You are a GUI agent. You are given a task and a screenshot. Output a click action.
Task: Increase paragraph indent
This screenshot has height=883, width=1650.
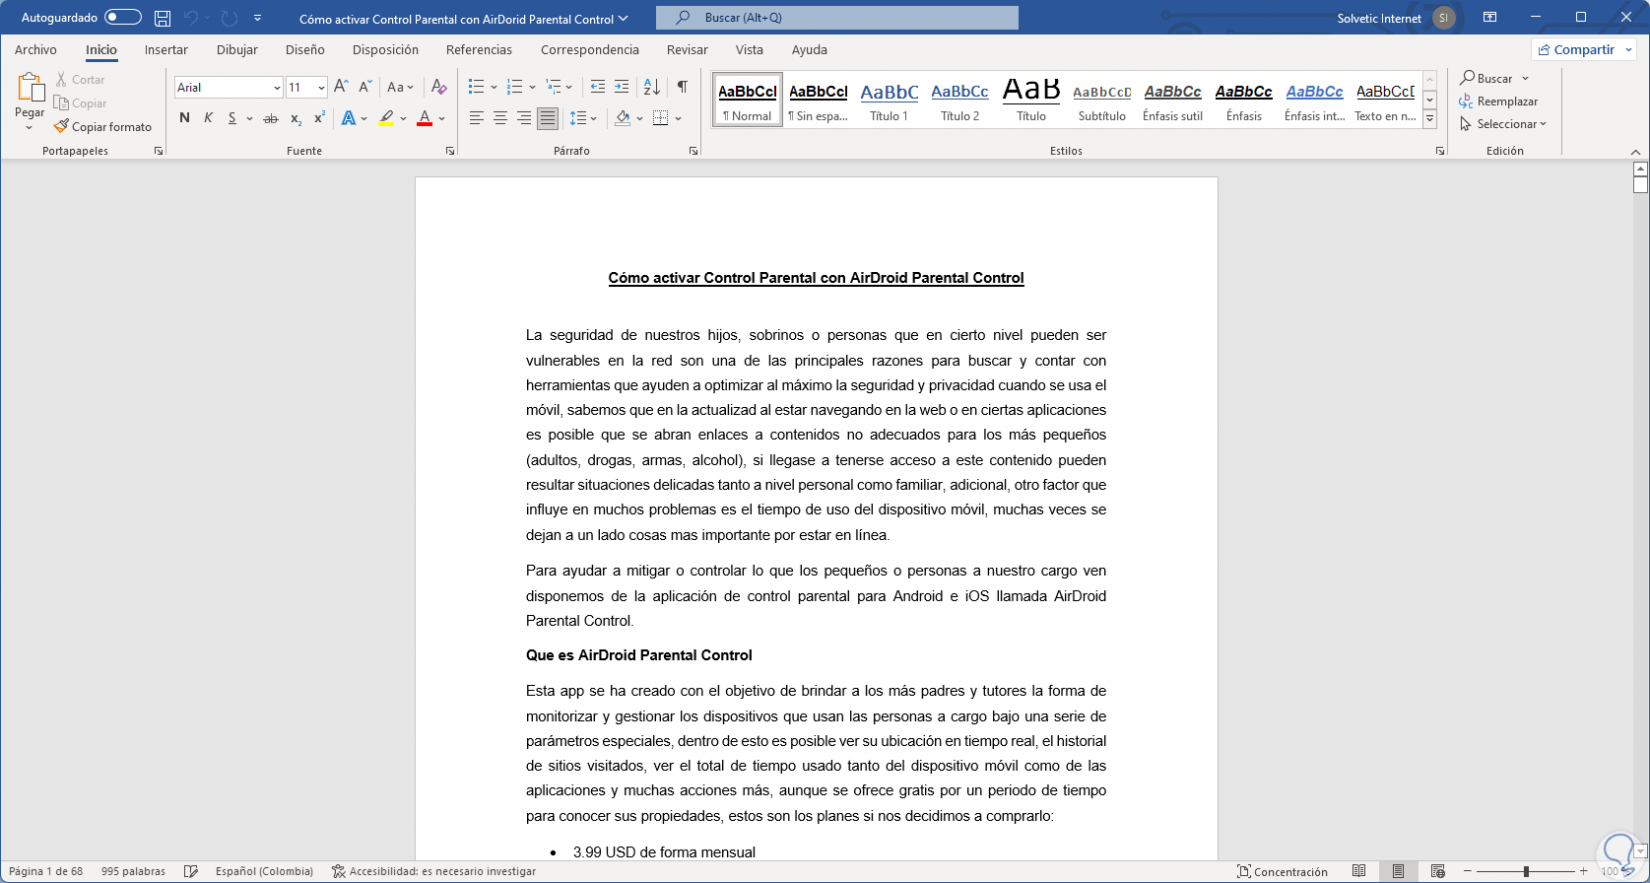[622, 87]
